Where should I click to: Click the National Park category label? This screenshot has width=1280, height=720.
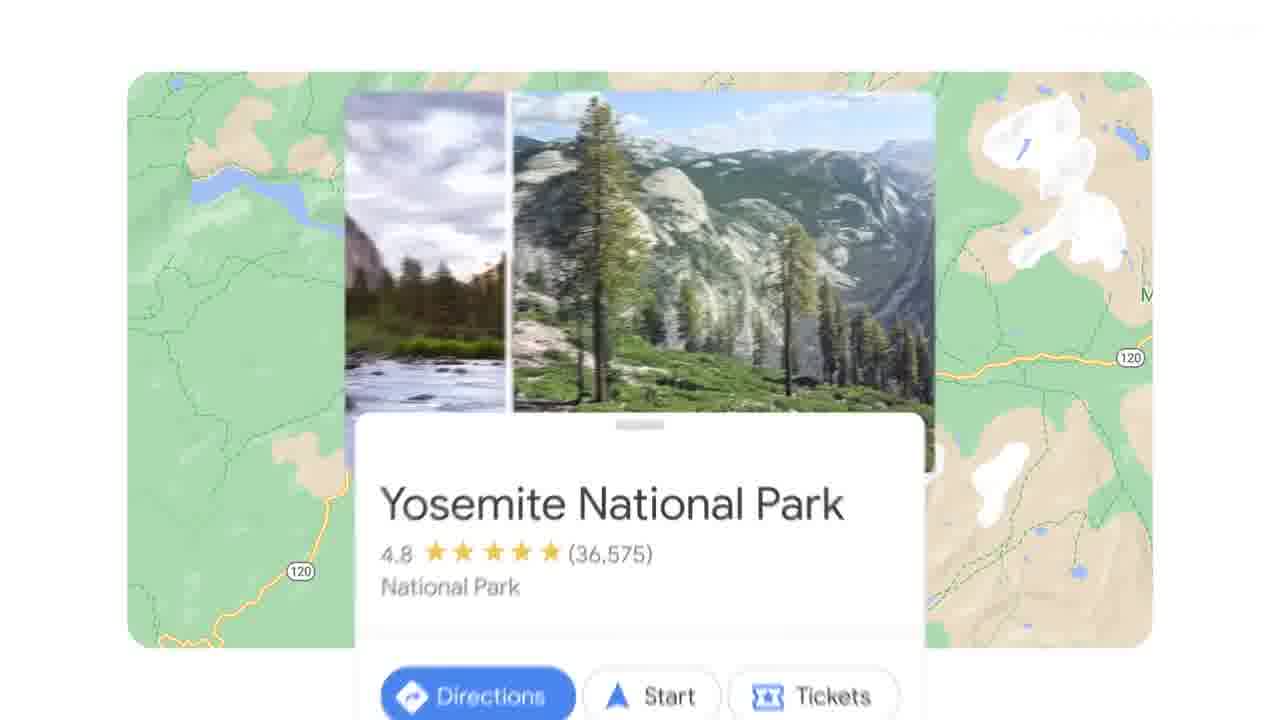450,587
